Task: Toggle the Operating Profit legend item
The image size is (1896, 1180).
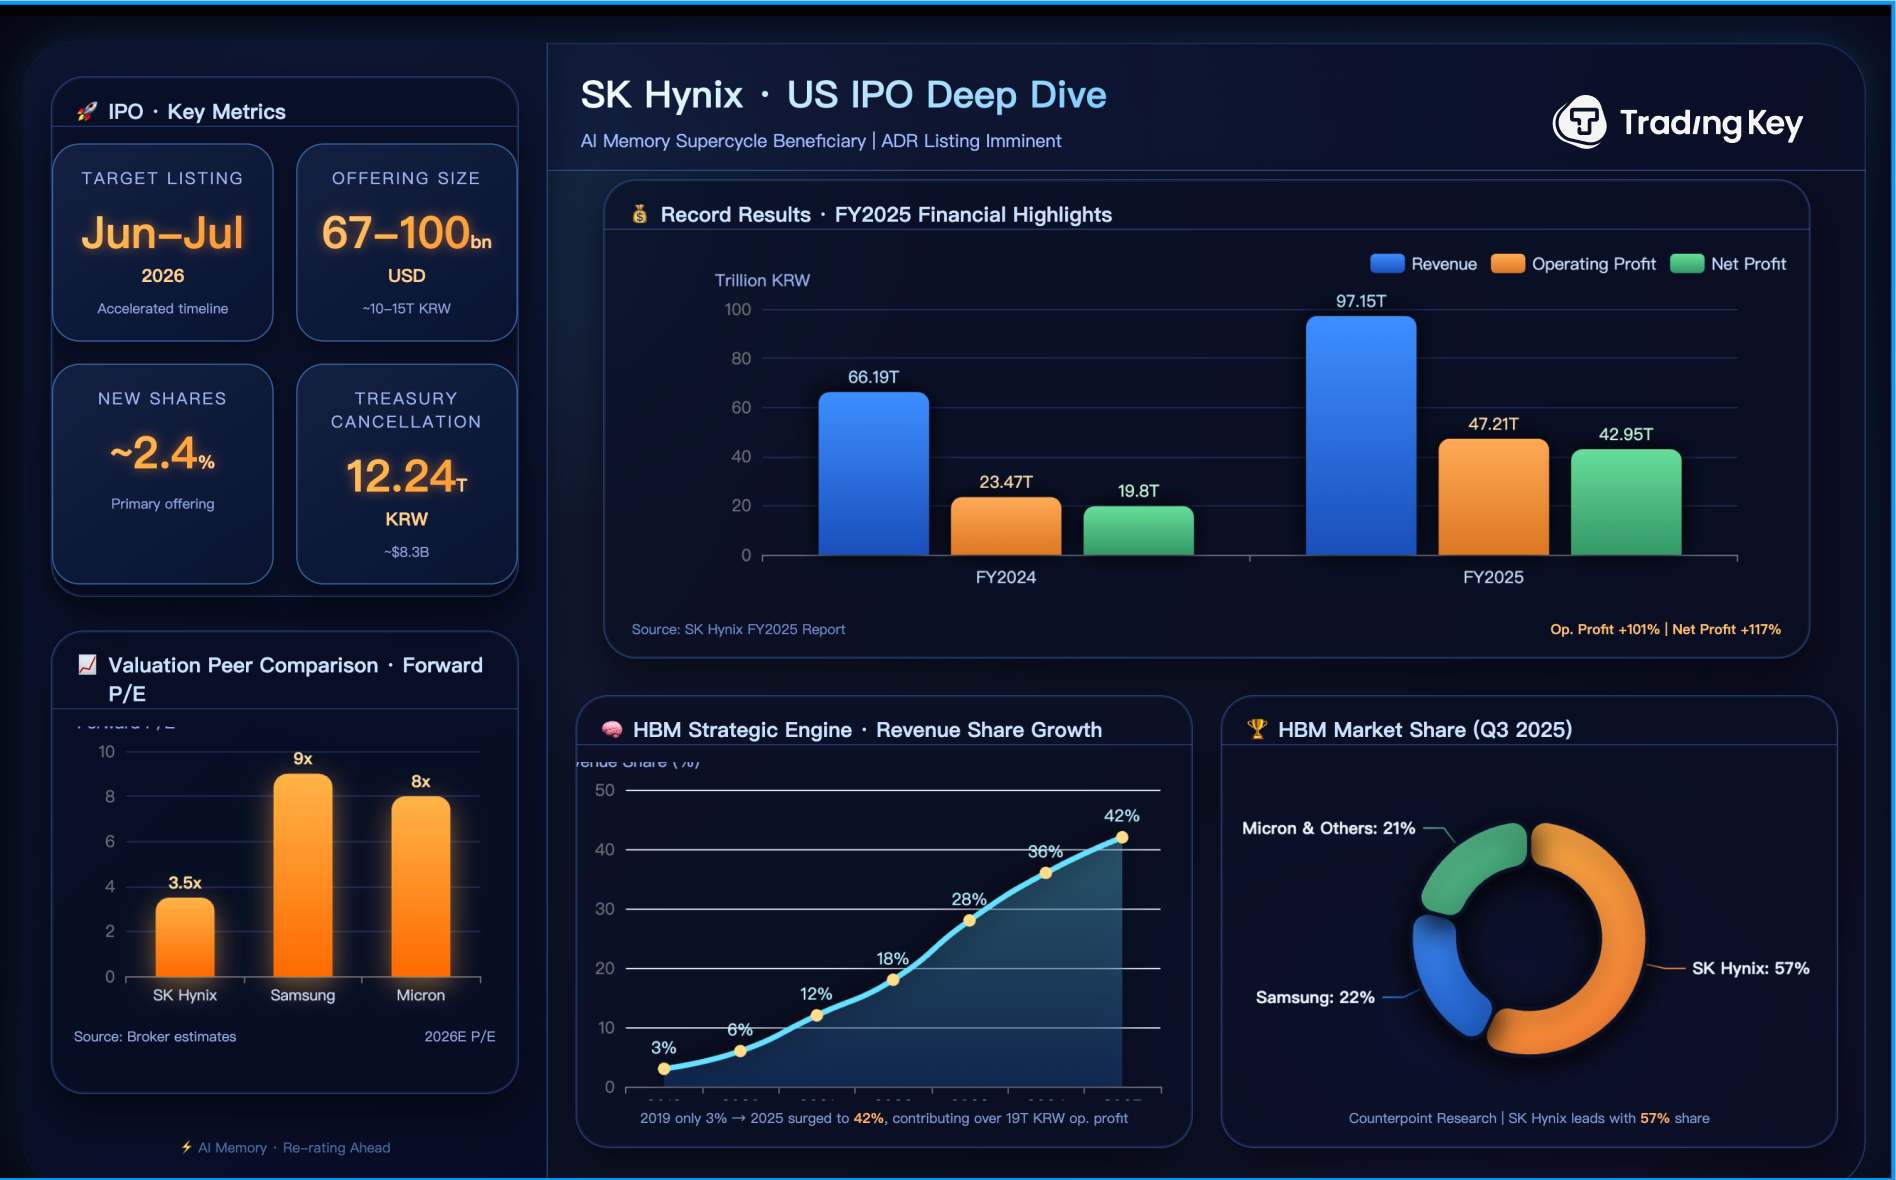Action: coord(1573,264)
